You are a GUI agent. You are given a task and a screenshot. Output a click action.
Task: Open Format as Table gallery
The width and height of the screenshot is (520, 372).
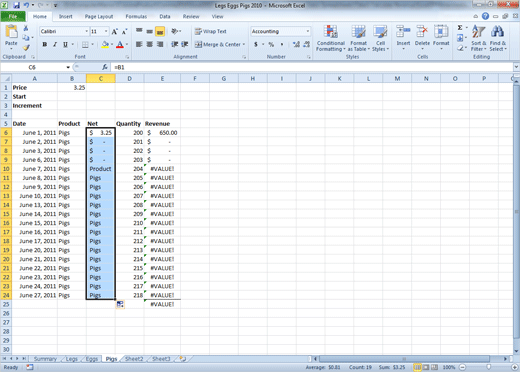point(359,38)
